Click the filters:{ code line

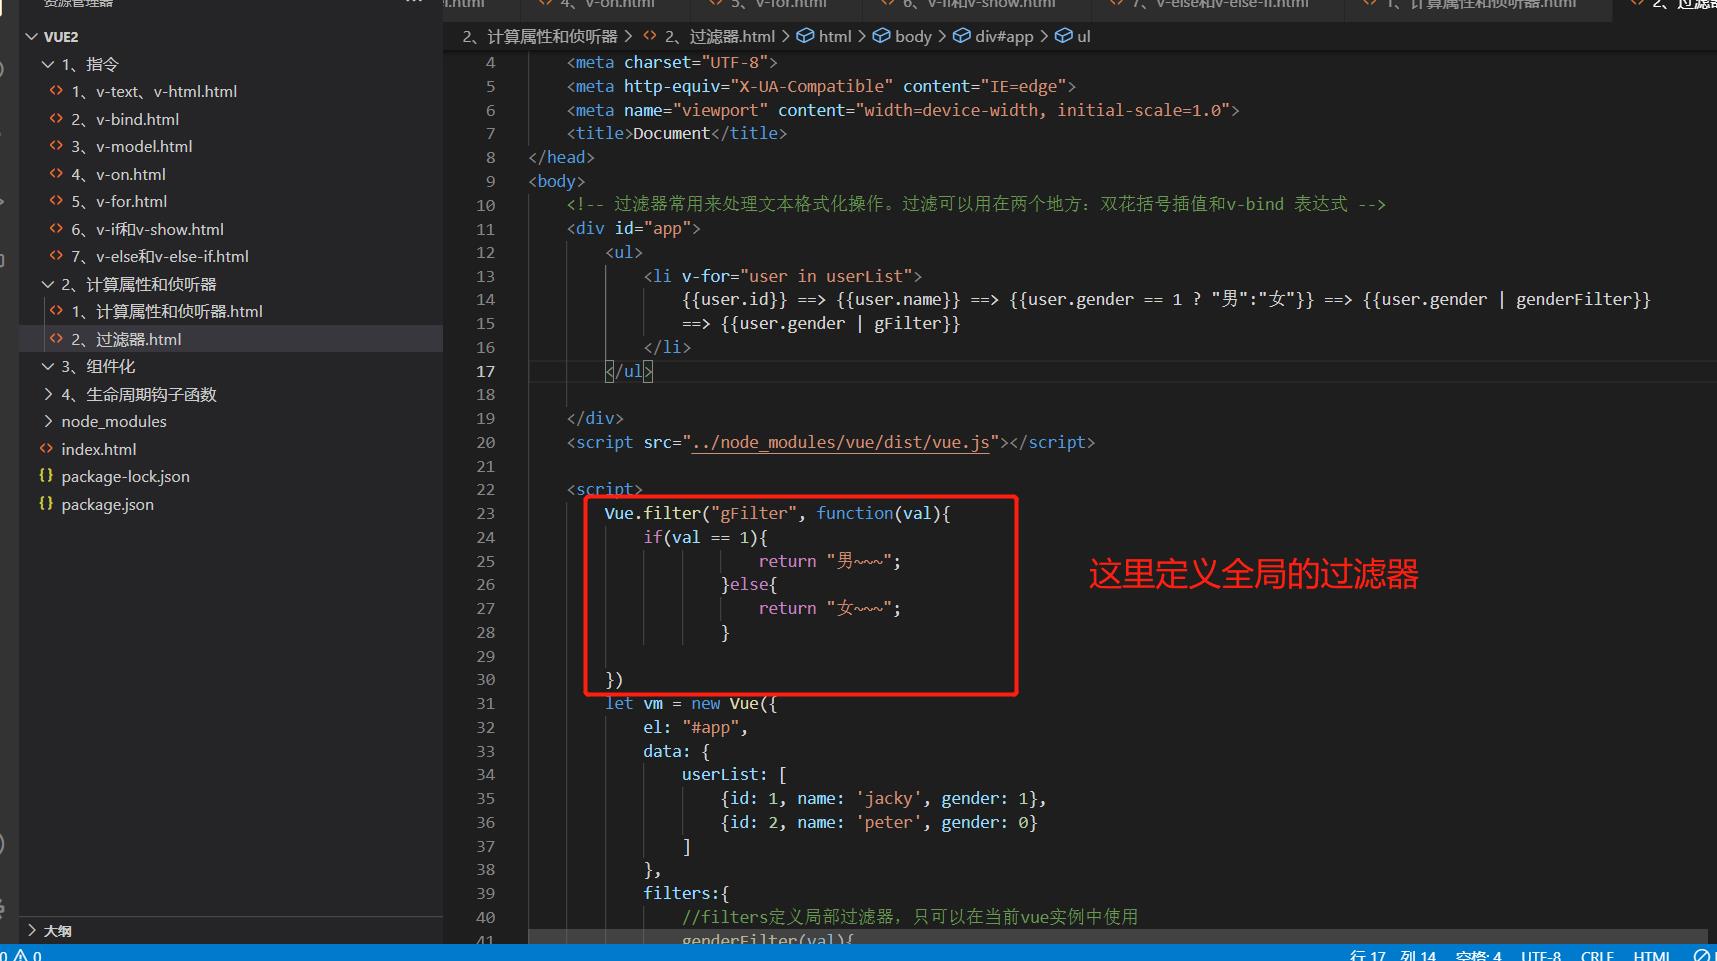pos(686,893)
